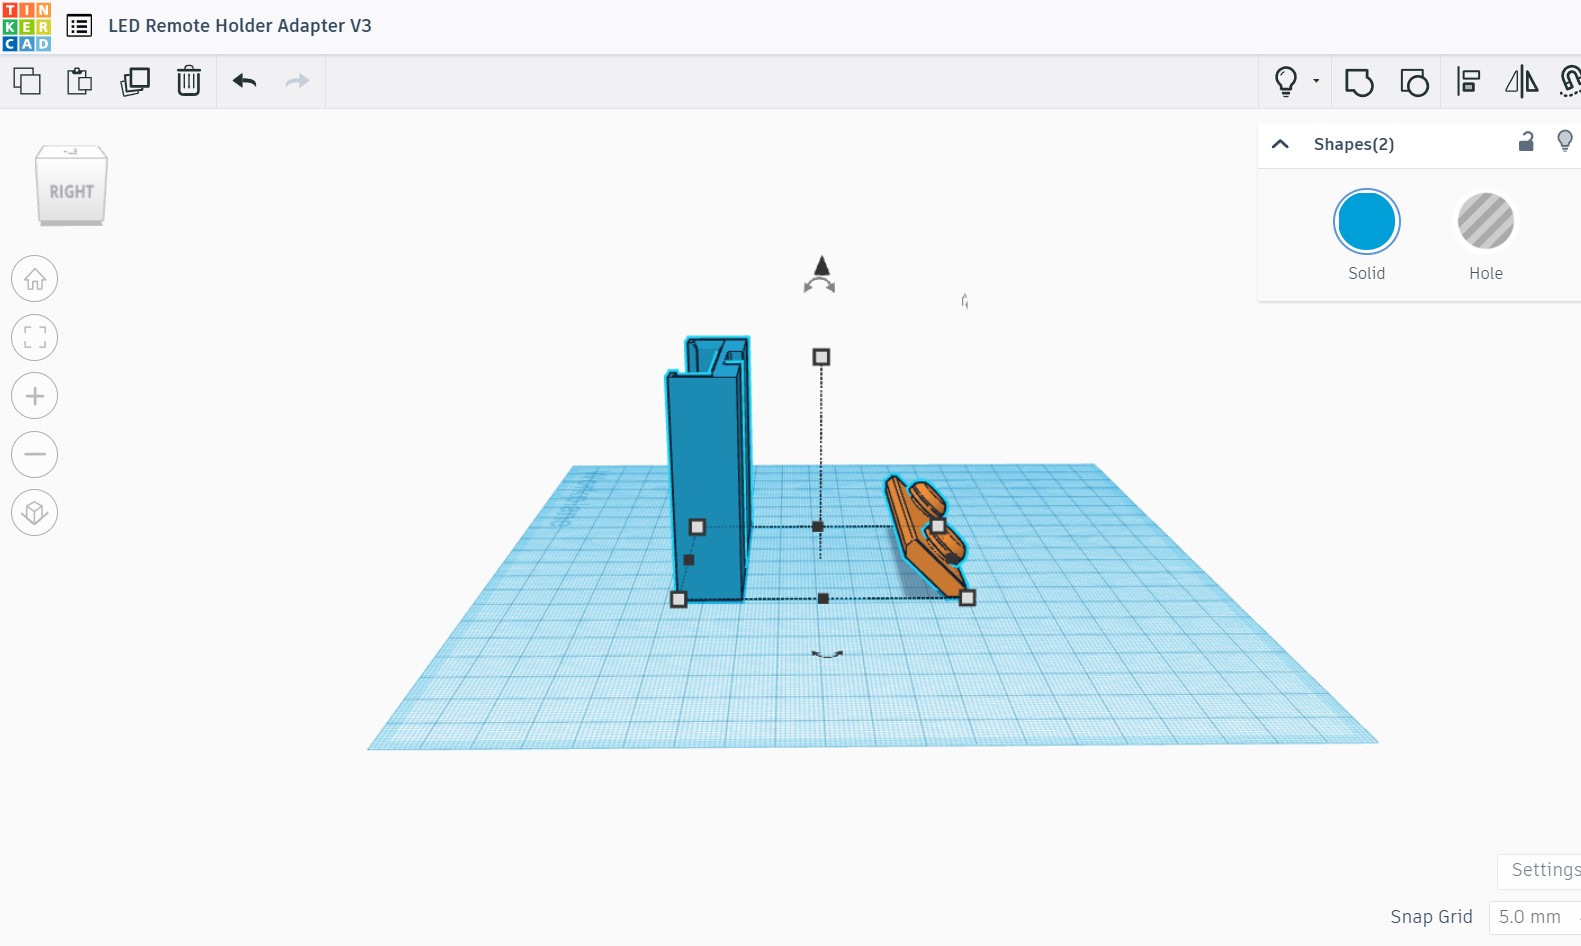Click the rotation arrow below the selection
1581x946 pixels.
point(827,654)
